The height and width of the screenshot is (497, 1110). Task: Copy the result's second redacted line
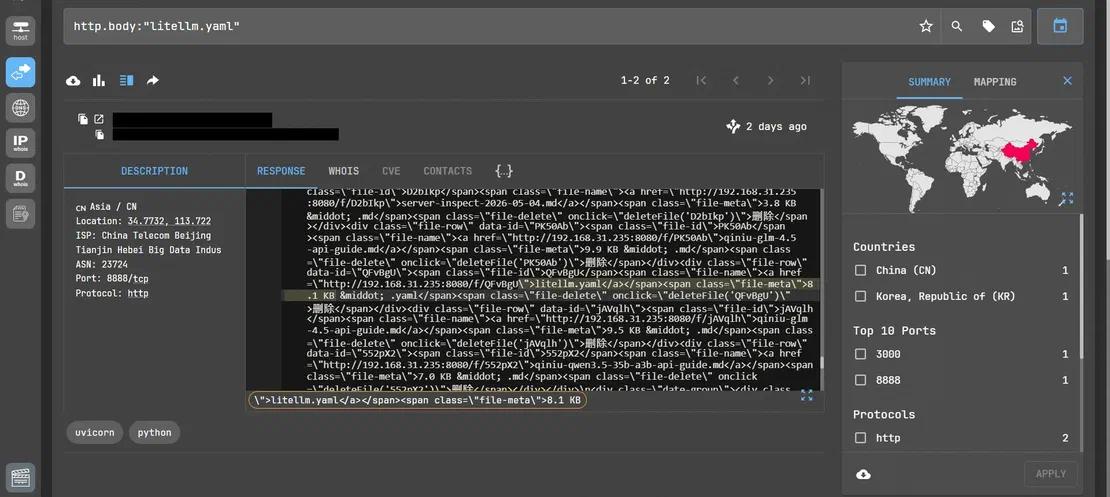click(x=100, y=134)
